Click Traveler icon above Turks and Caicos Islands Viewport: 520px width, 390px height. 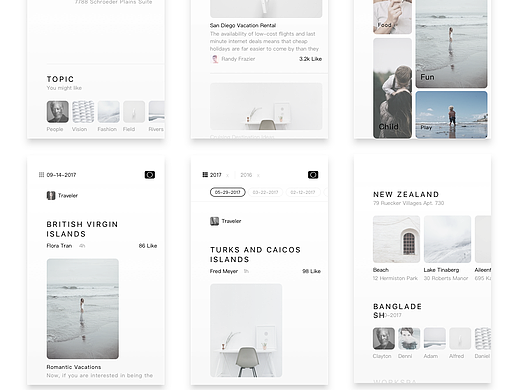tap(214, 221)
